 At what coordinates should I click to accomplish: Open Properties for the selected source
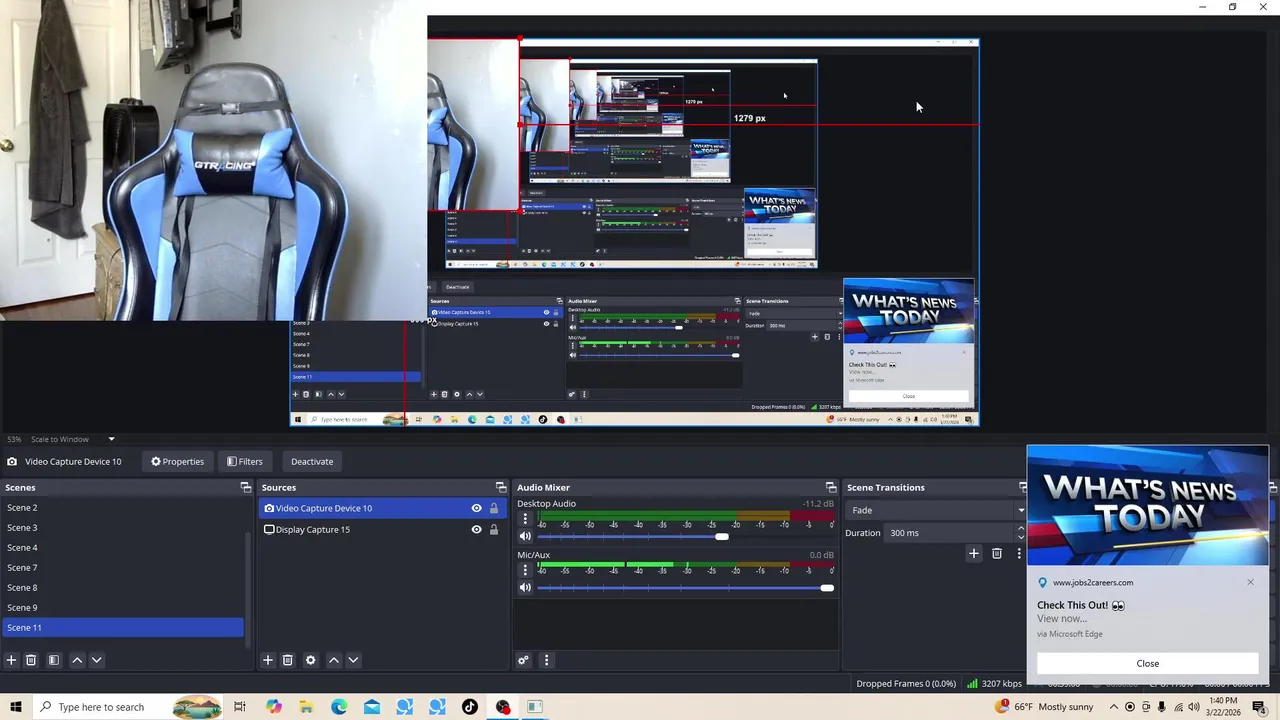(x=177, y=461)
